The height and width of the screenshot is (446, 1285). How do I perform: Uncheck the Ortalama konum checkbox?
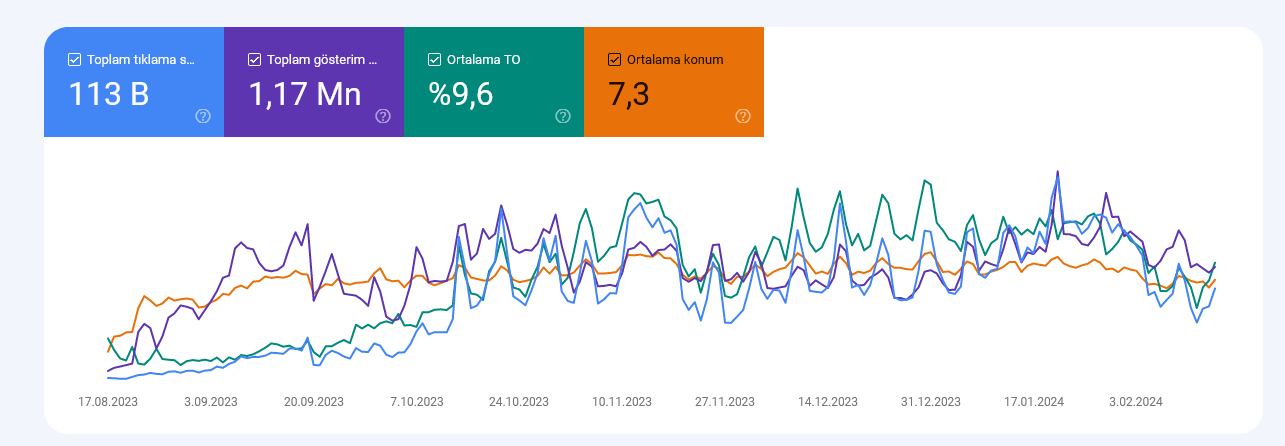614,59
